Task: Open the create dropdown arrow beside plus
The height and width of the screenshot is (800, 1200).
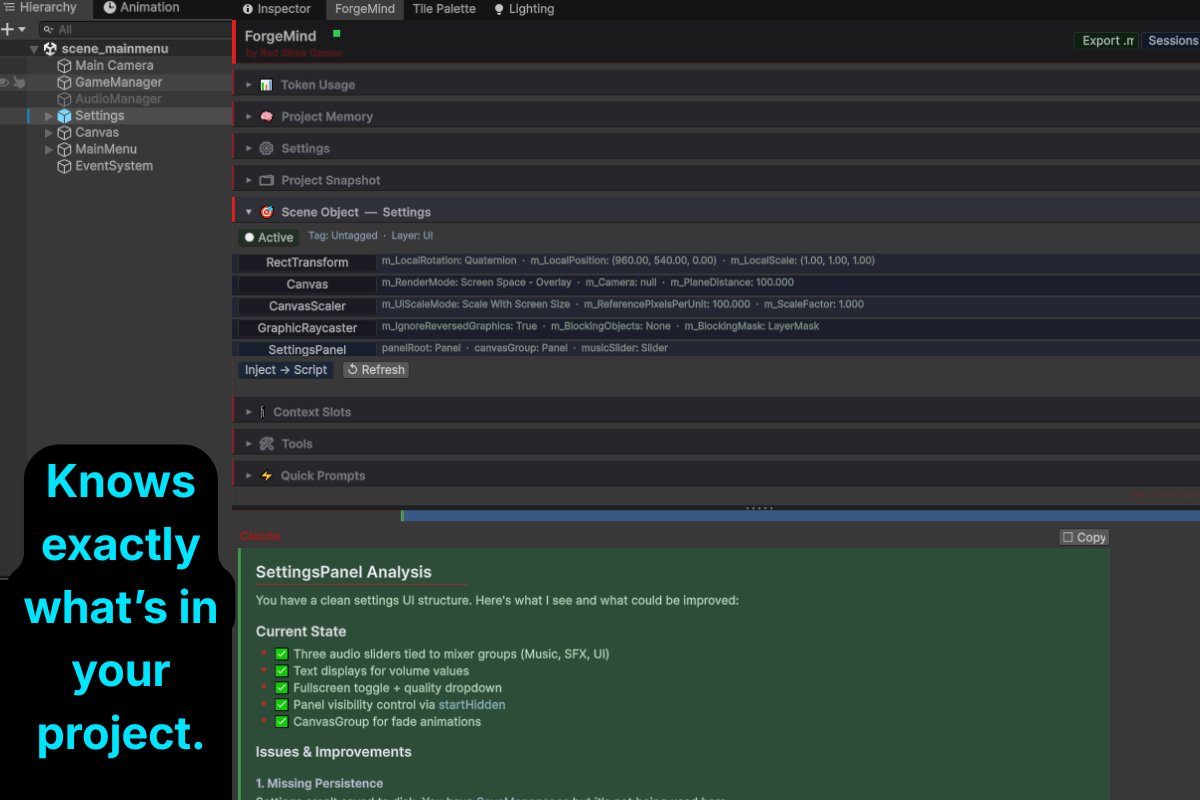Action: click(x=21, y=31)
